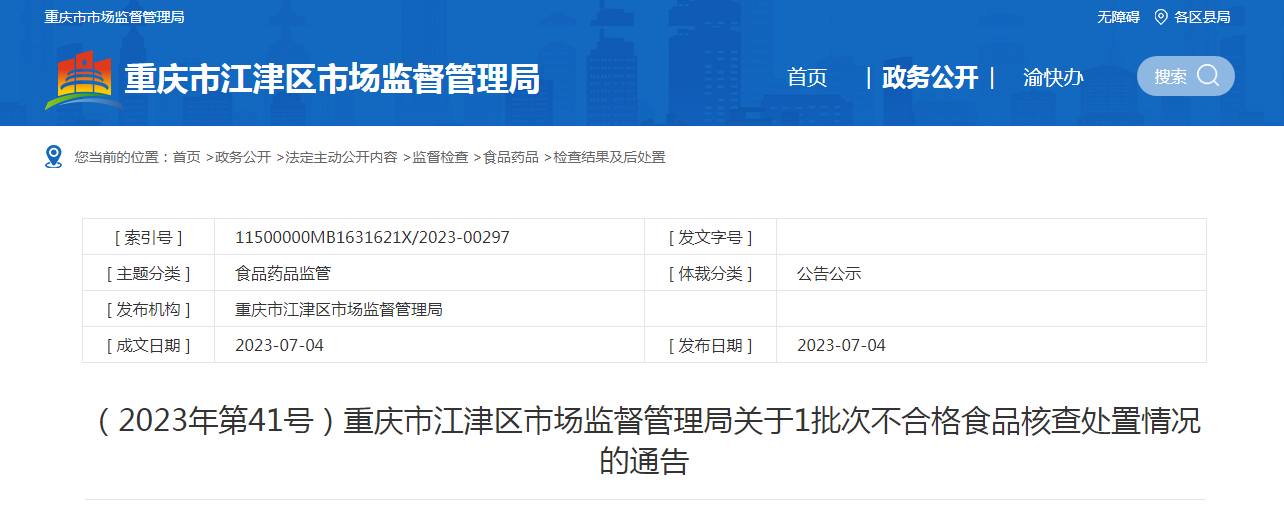This screenshot has height=509, width=1284.
Task: Click the announcement title 2023年第41号
Action: point(645,441)
